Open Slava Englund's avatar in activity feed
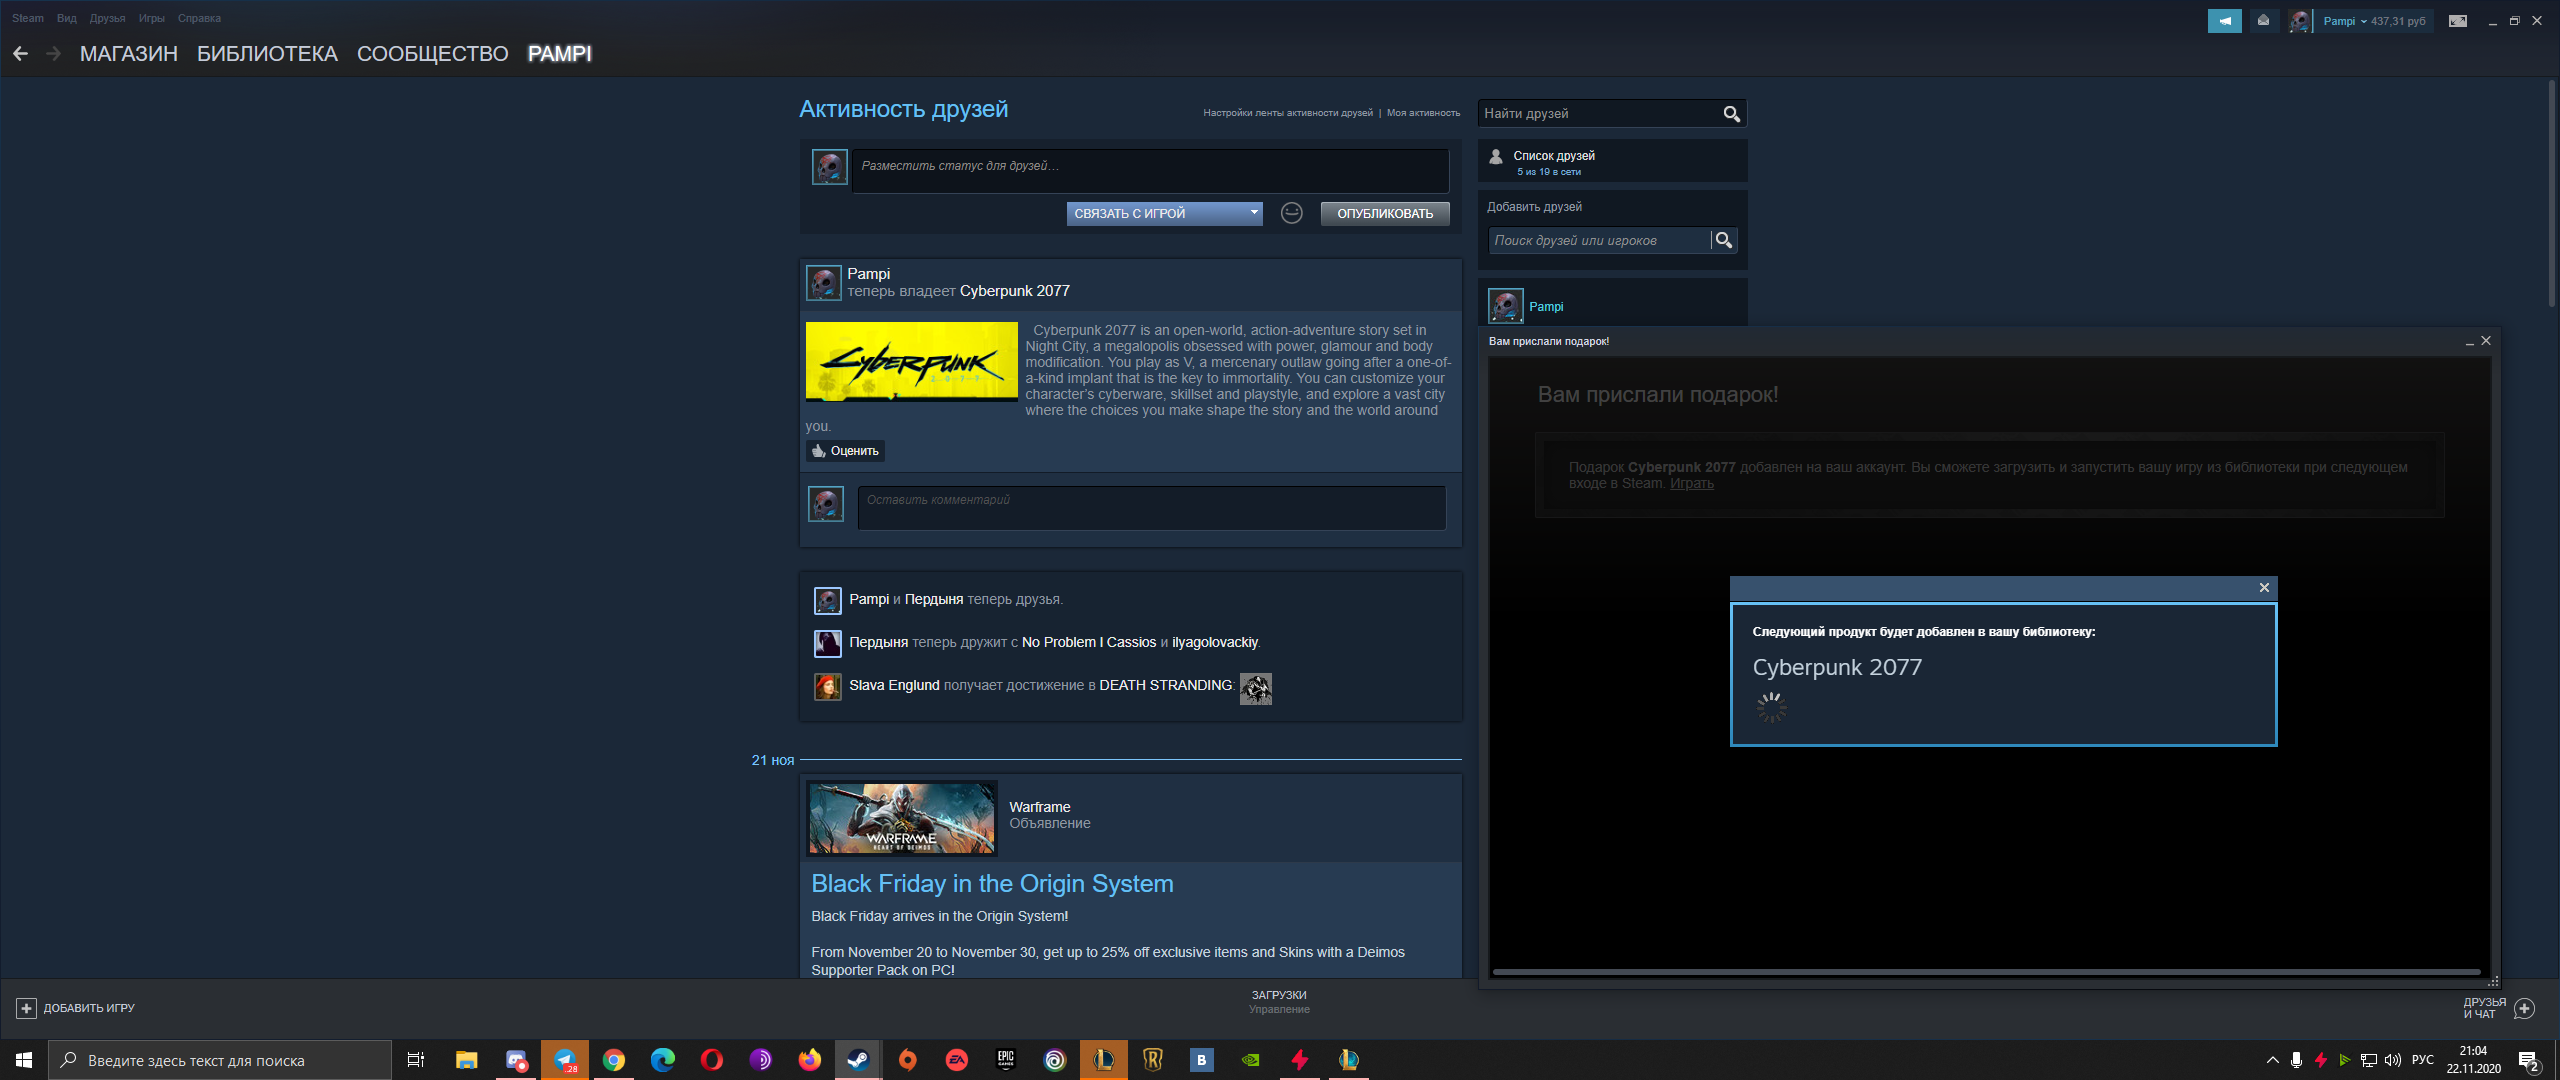This screenshot has width=2560, height=1080. coord(827,686)
